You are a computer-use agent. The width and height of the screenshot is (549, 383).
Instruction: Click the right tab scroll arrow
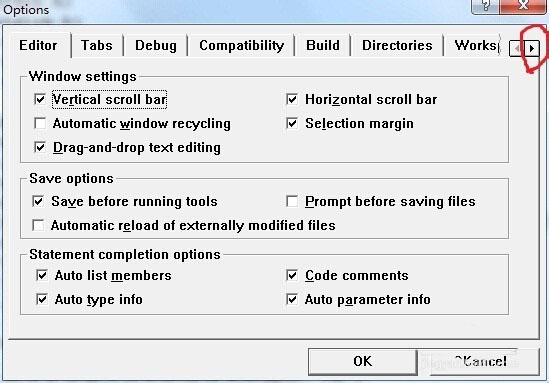(x=532, y=48)
